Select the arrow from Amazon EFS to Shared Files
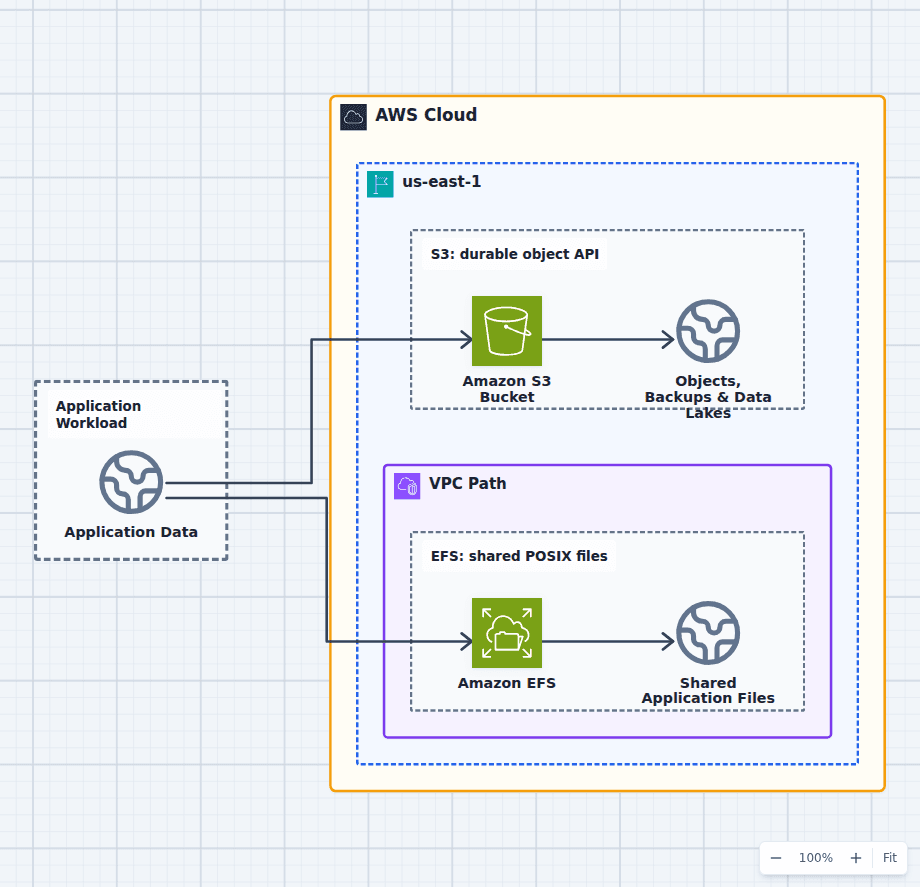This screenshot has width=920, height=887. click(608, 641)
